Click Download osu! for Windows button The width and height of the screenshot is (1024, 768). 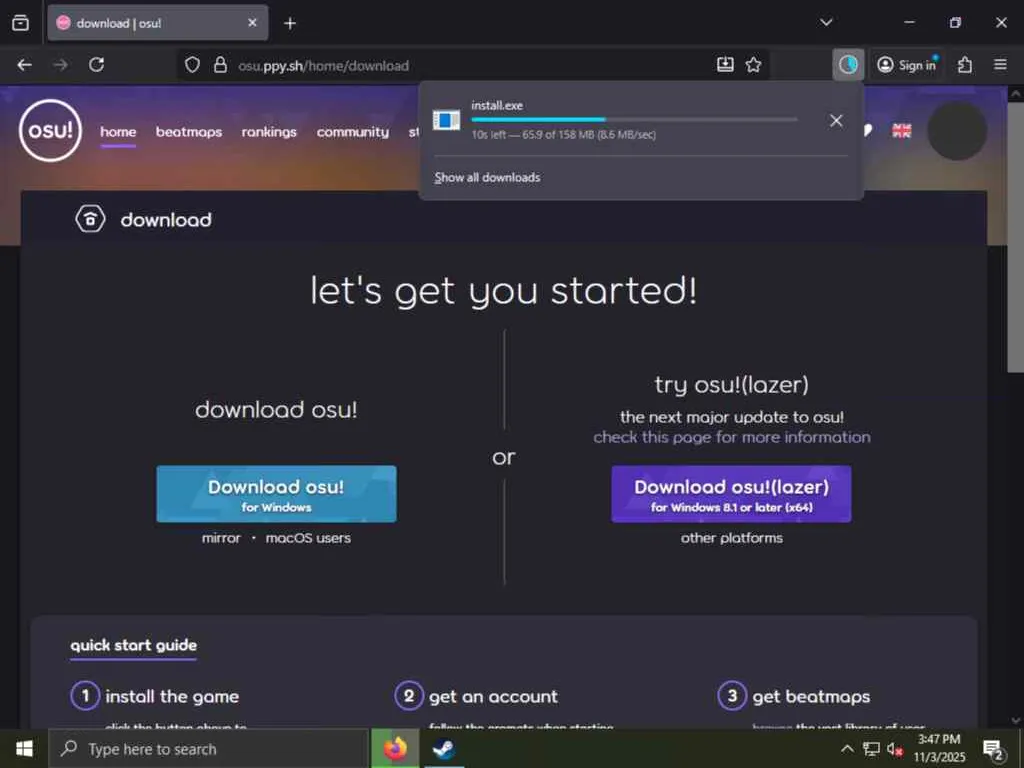click(x=276, y=494)
